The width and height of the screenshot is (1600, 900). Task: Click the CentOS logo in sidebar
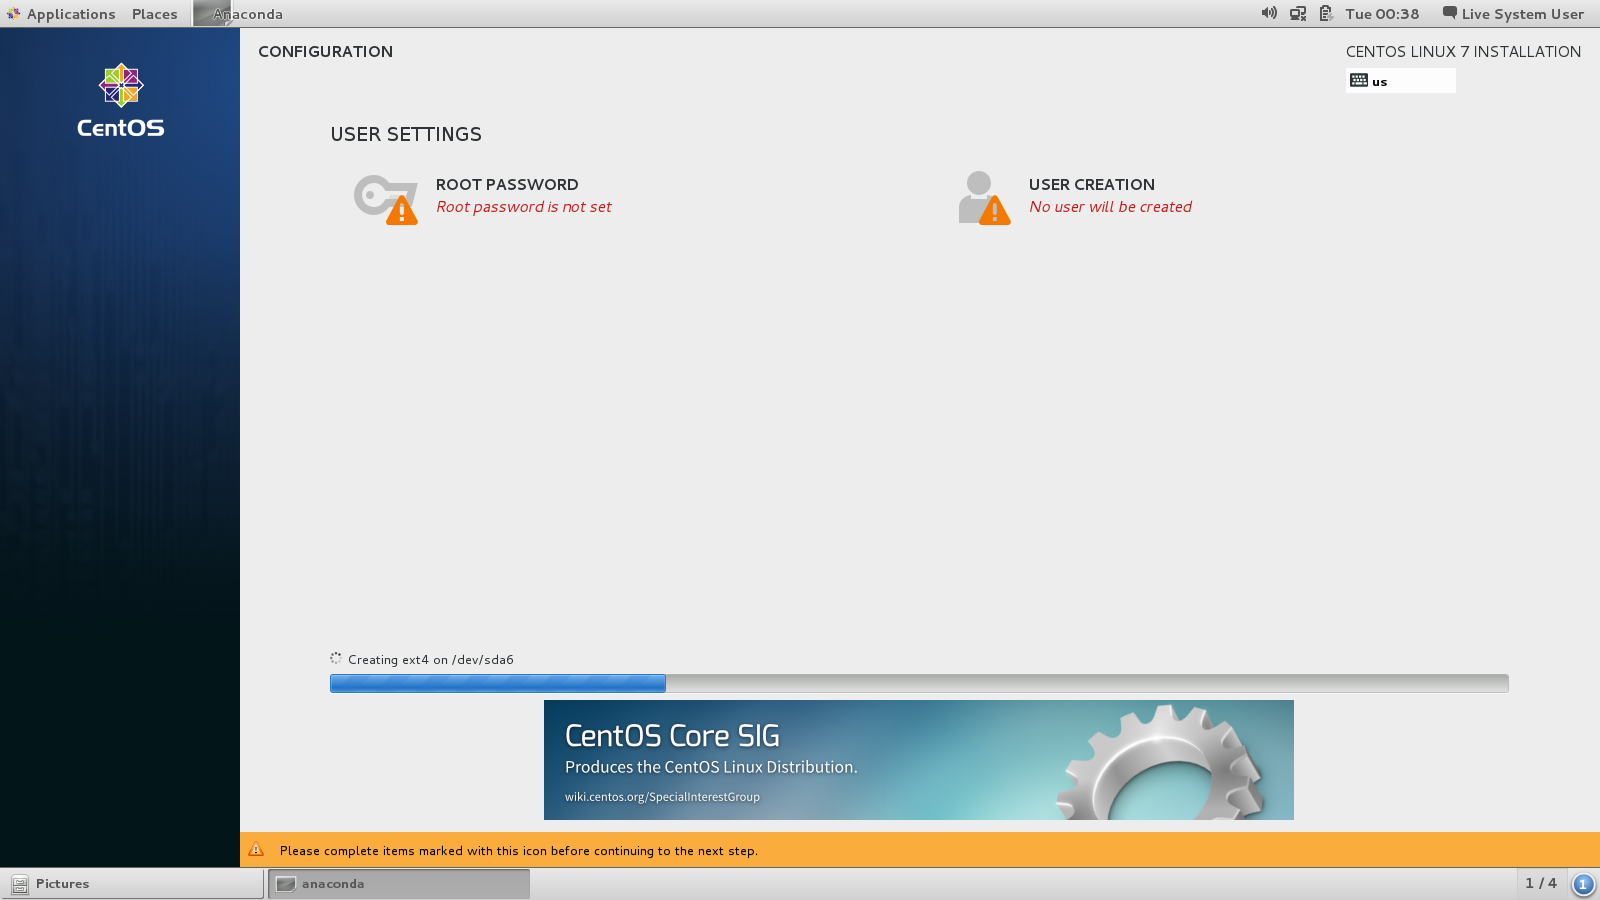pyautogui.click(x=121, y=100)
